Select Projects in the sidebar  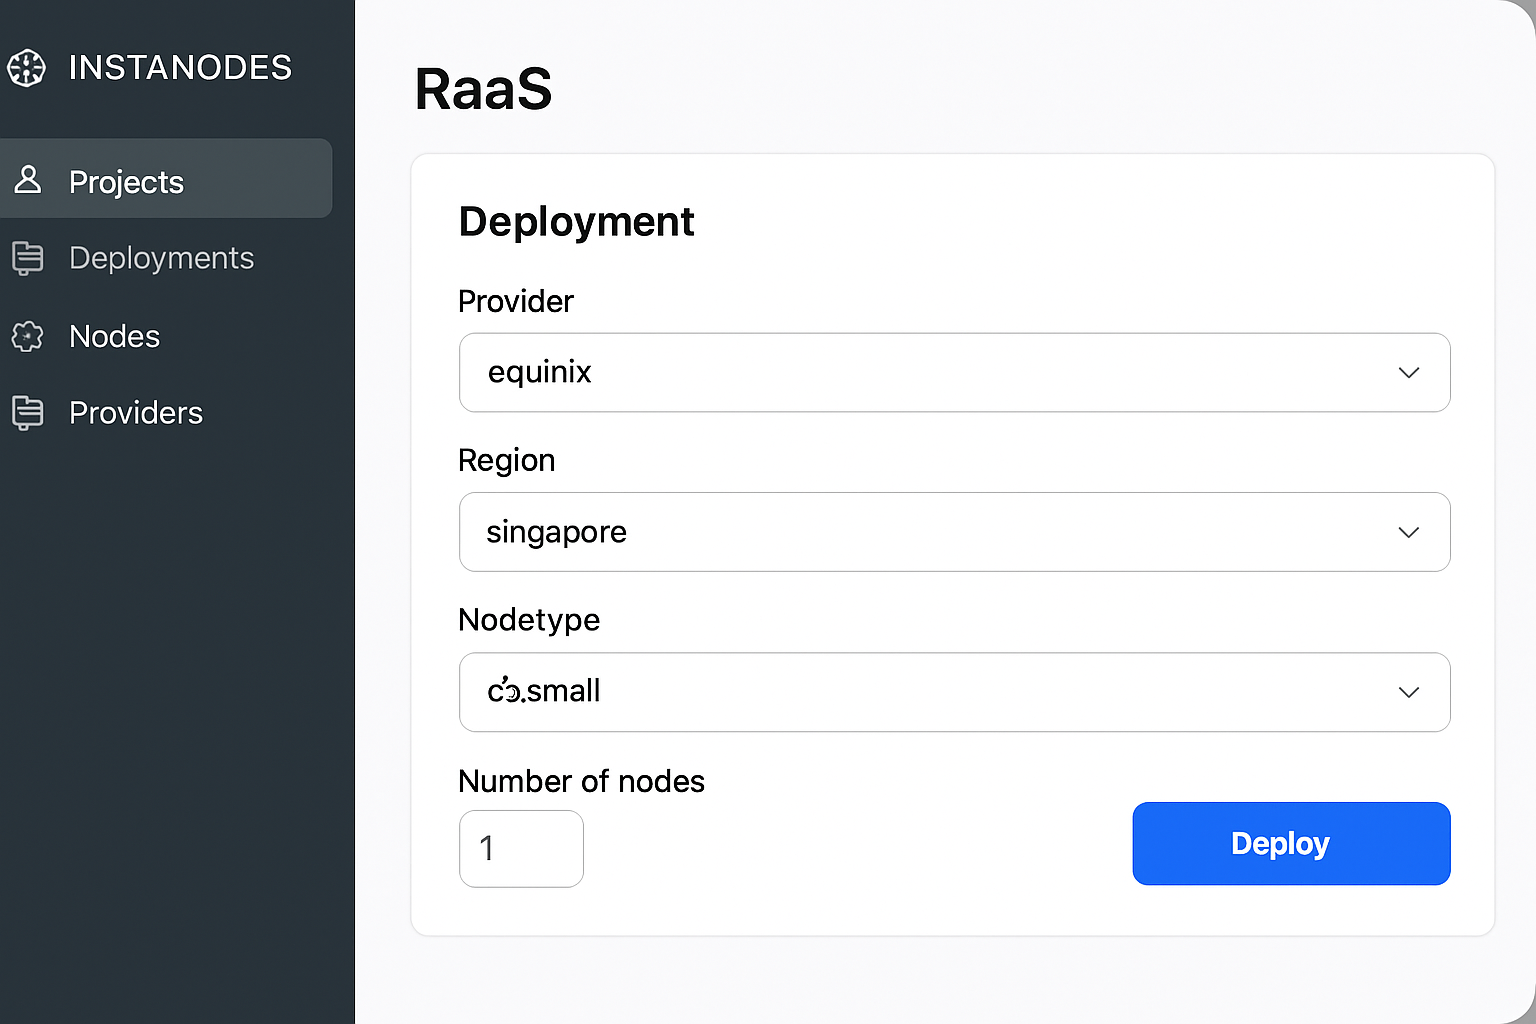tap(126, 181)
